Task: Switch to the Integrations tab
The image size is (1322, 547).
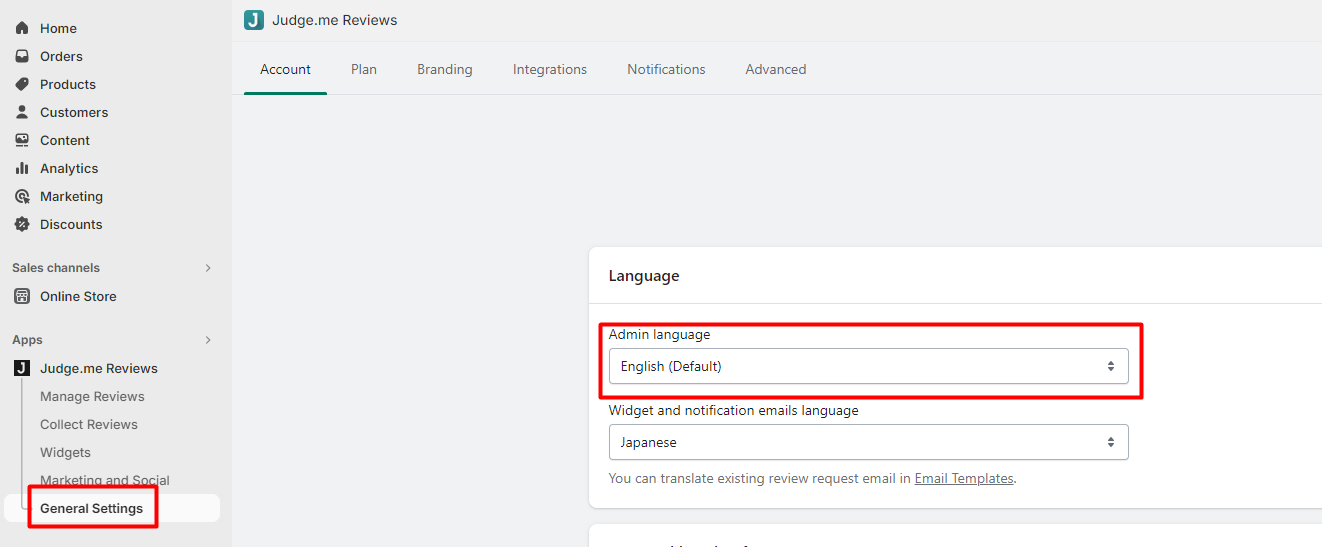Action: coord(550,69)
